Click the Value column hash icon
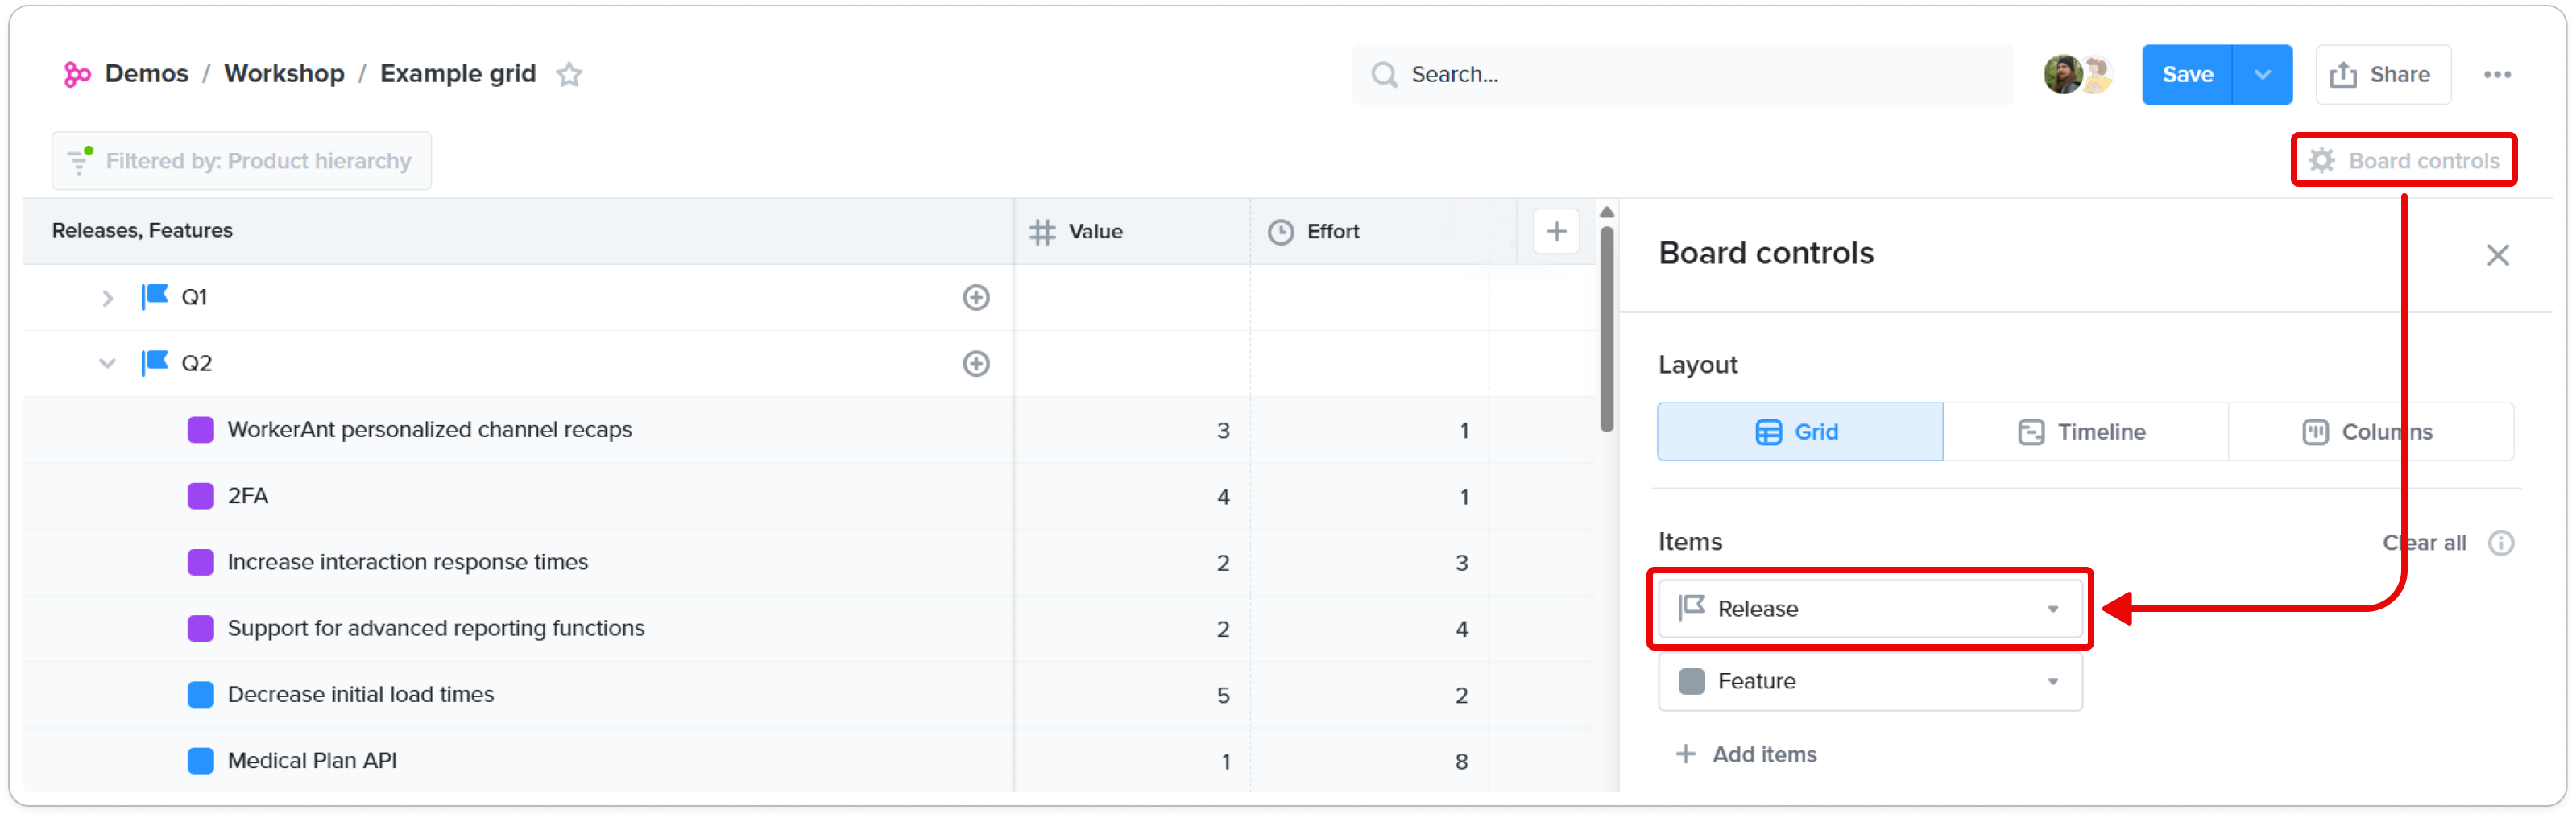 (1042, 231)
